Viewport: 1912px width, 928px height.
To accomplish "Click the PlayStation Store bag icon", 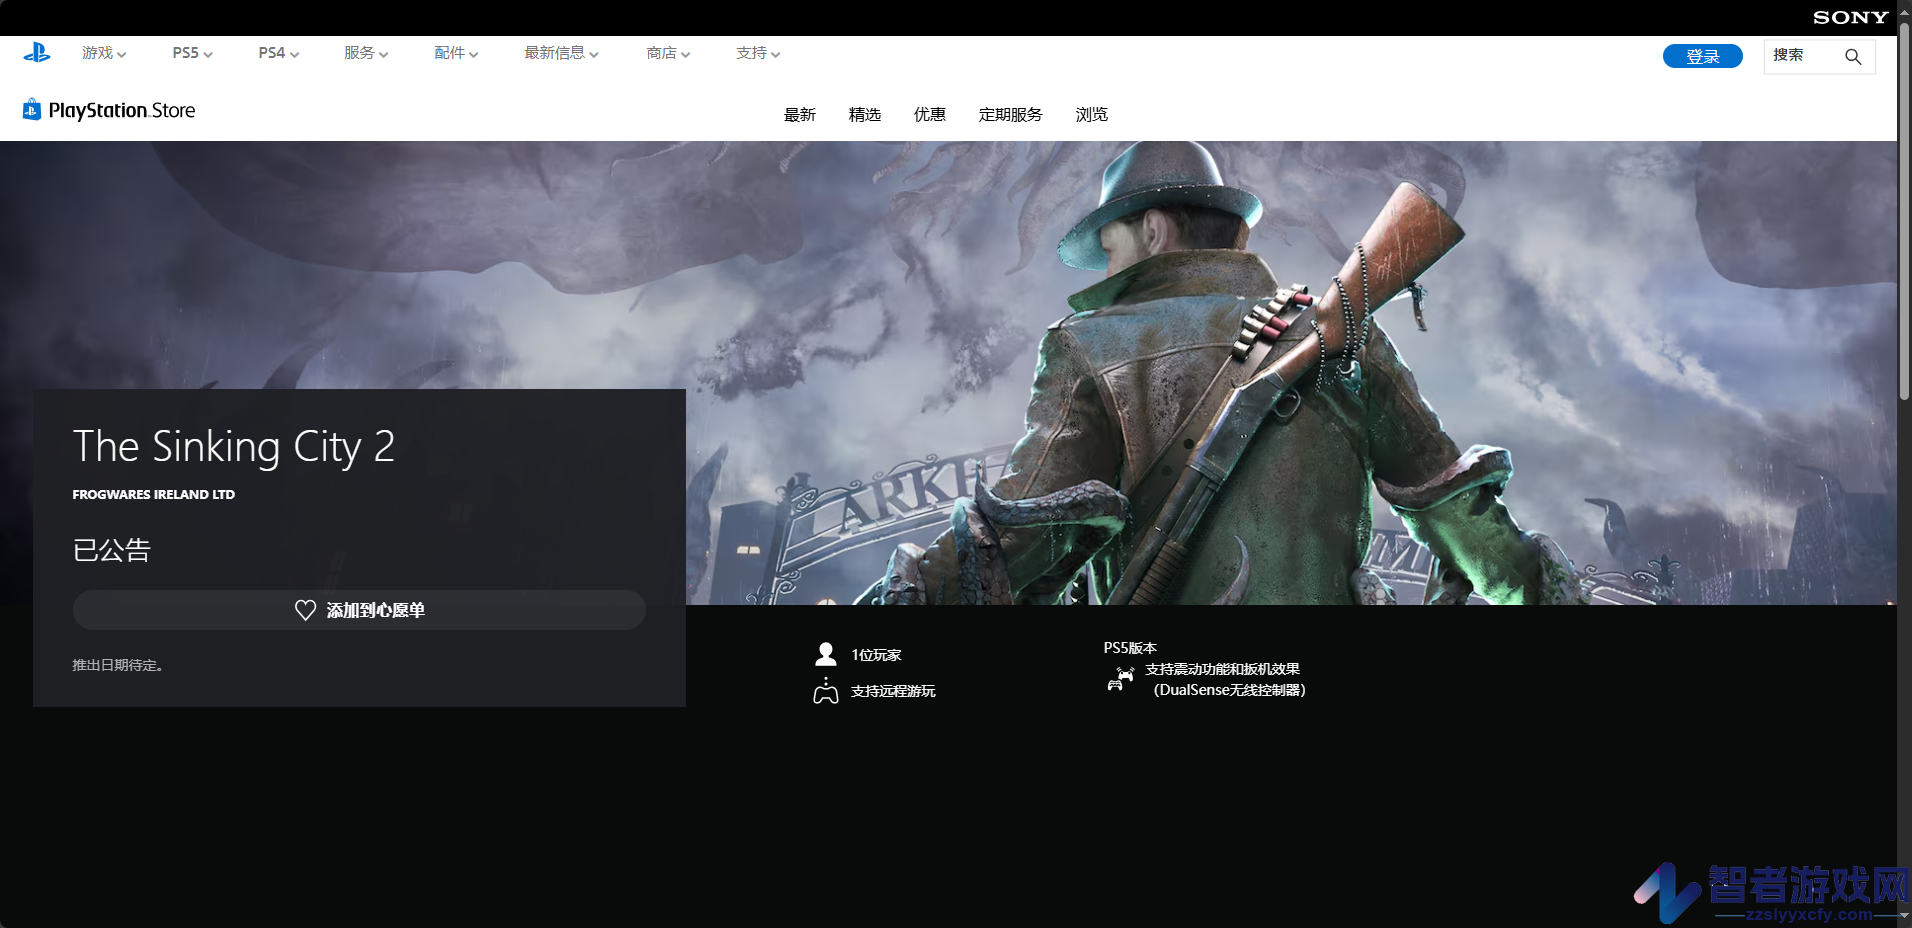I will [x=32, y=109].
